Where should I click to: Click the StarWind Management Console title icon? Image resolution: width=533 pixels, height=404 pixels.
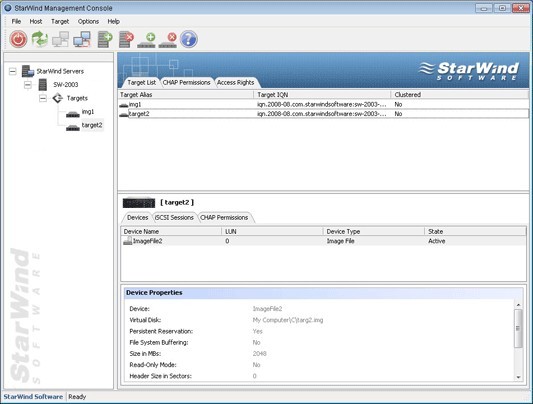[7, 8]
